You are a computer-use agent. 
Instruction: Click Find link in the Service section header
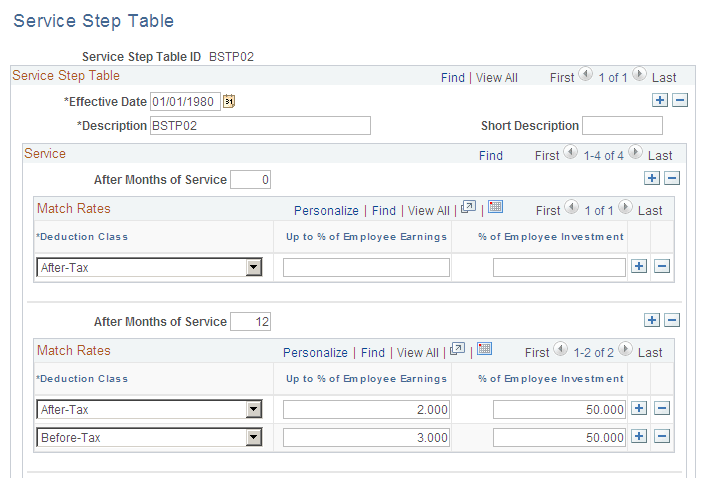490,156
